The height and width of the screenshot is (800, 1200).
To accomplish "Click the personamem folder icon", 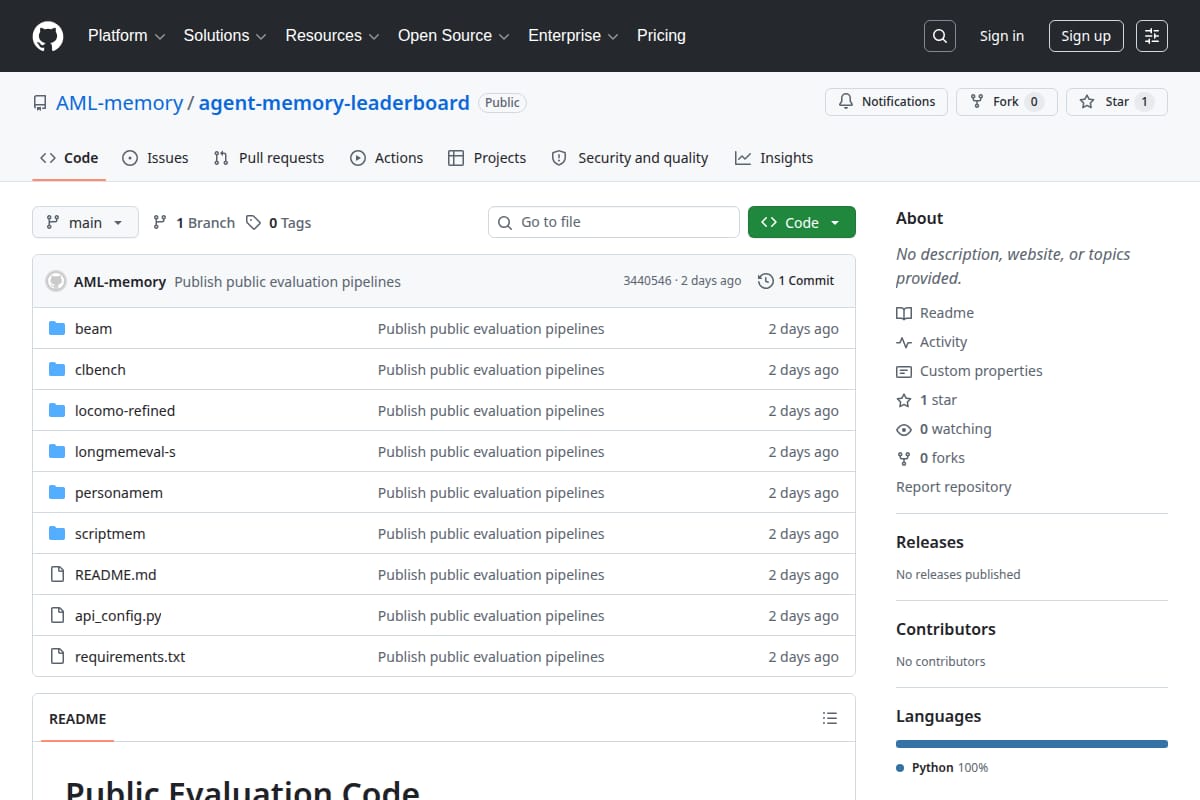I will coord(57,493).
